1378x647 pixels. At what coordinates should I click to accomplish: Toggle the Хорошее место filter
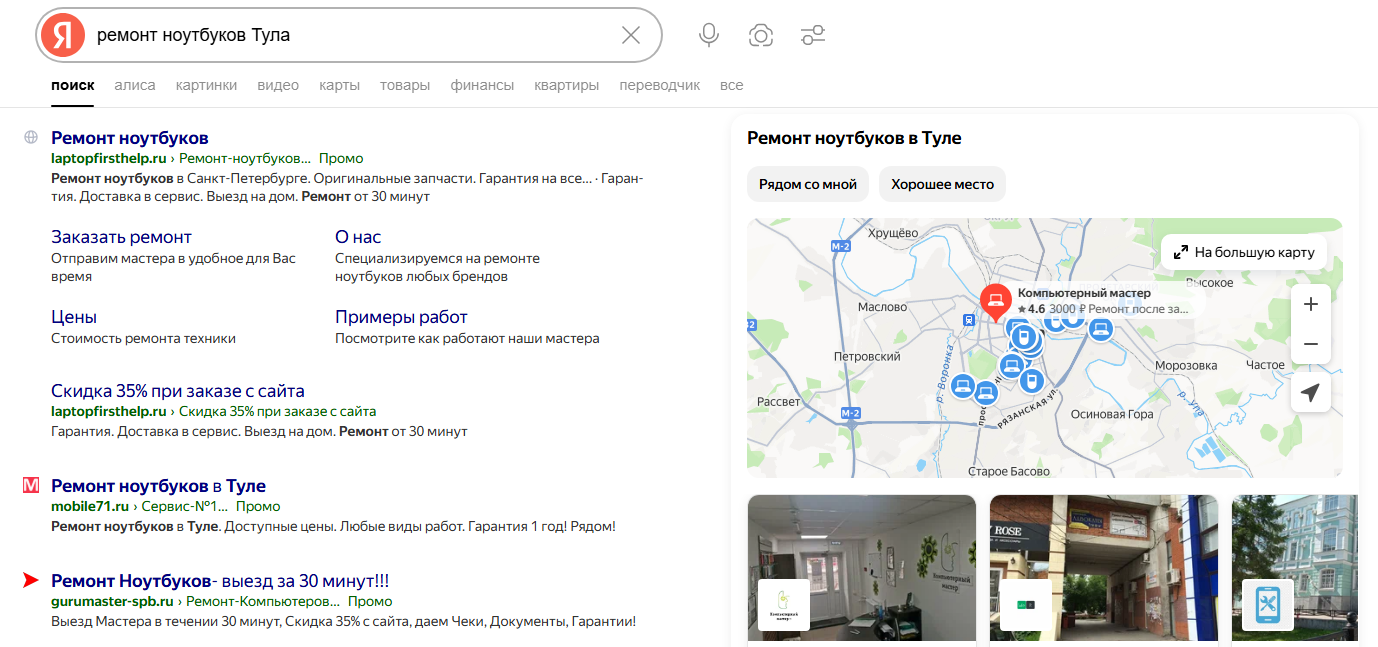(x=942, y=184)
